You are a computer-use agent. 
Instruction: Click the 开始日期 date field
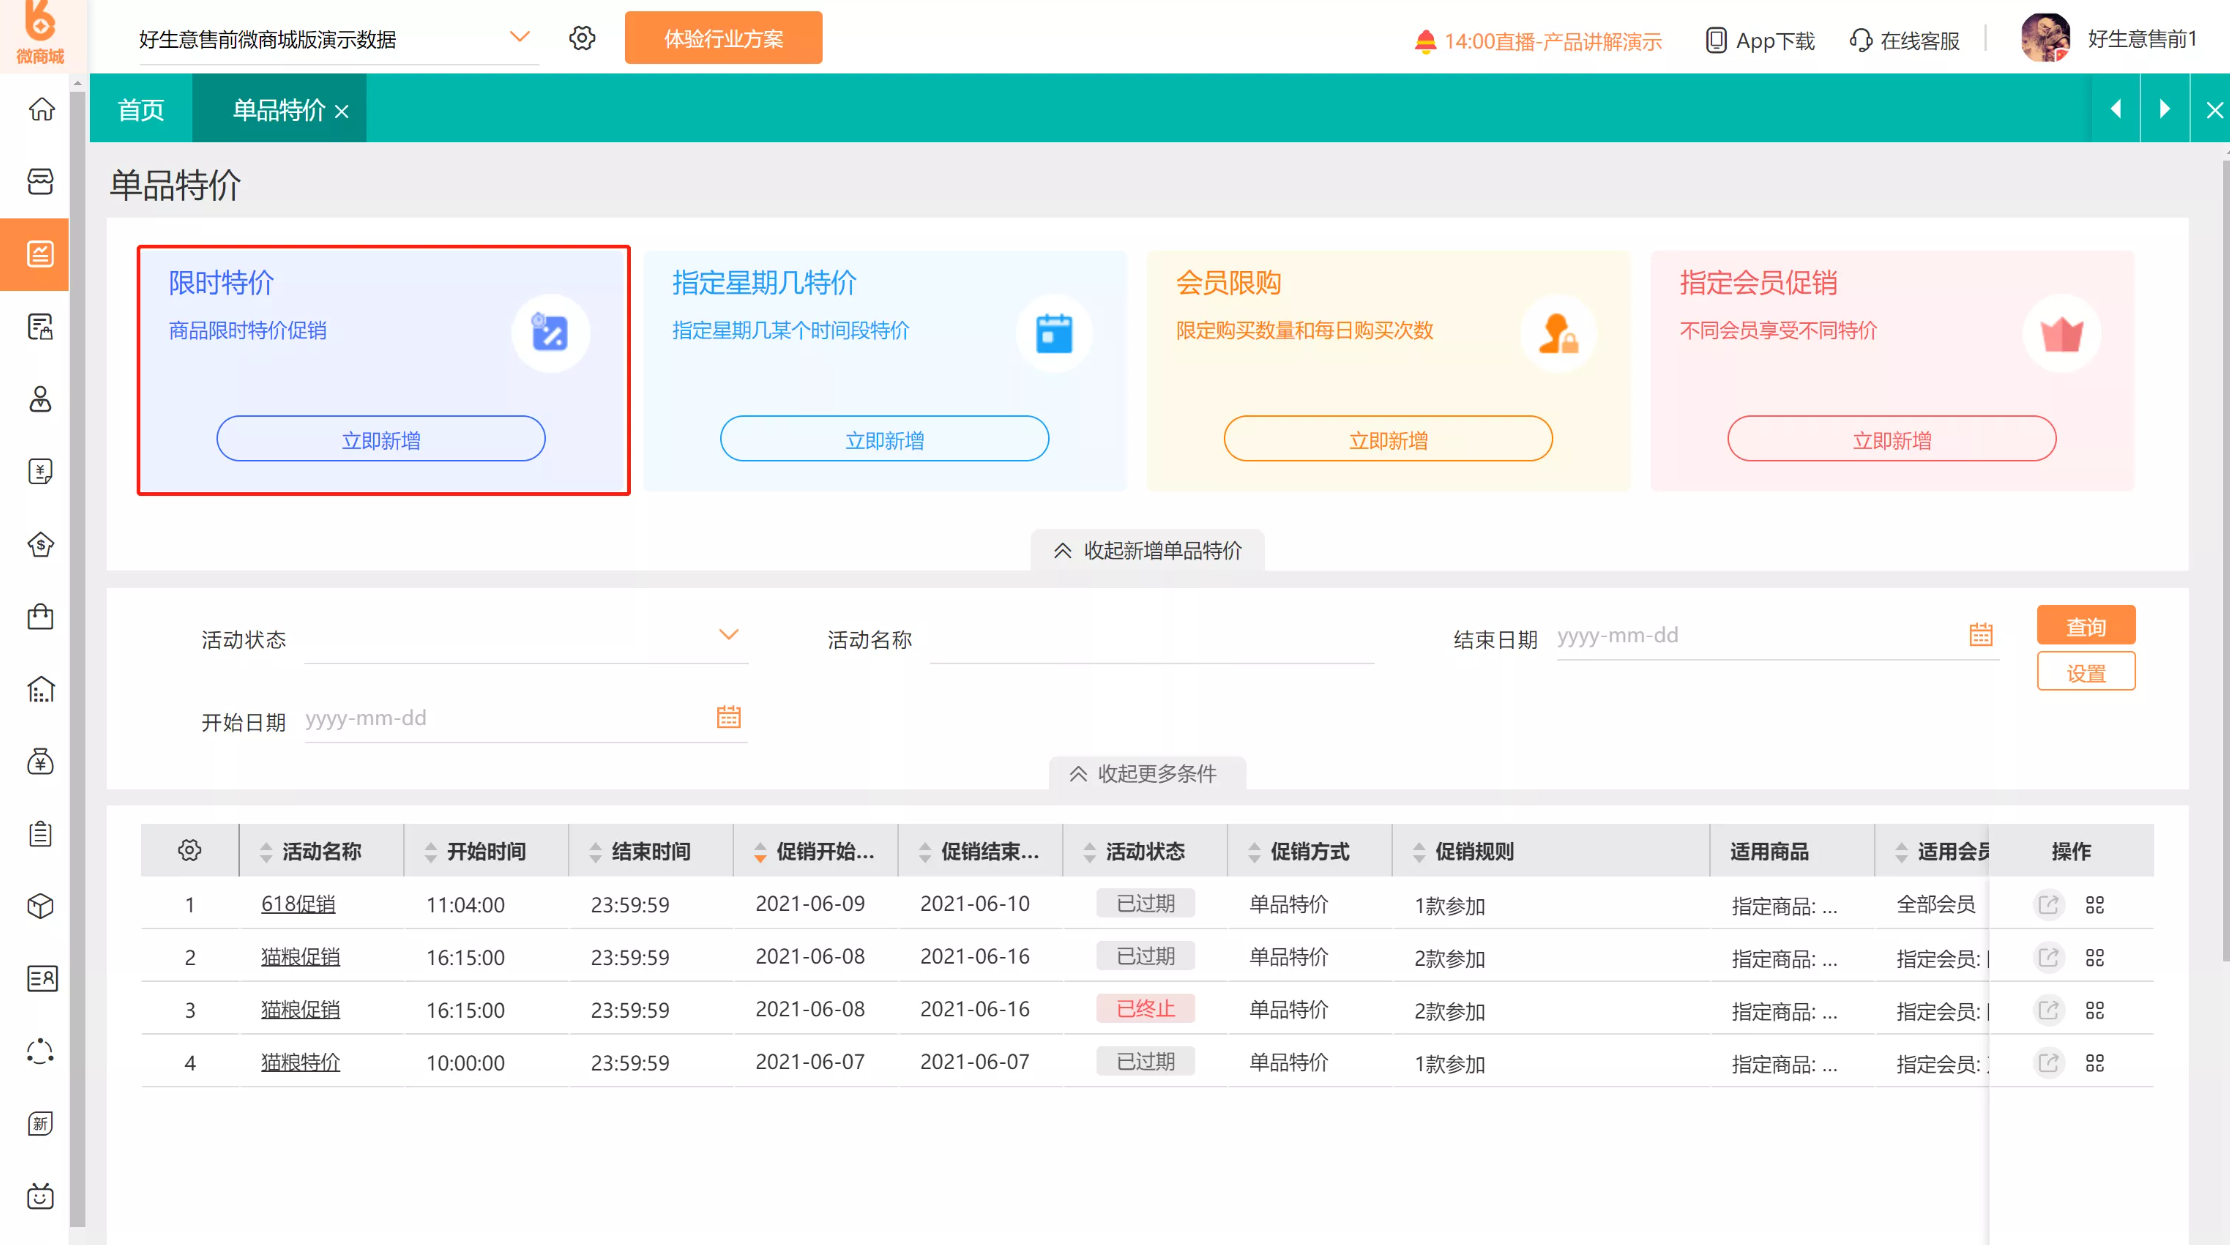point(526,718)
